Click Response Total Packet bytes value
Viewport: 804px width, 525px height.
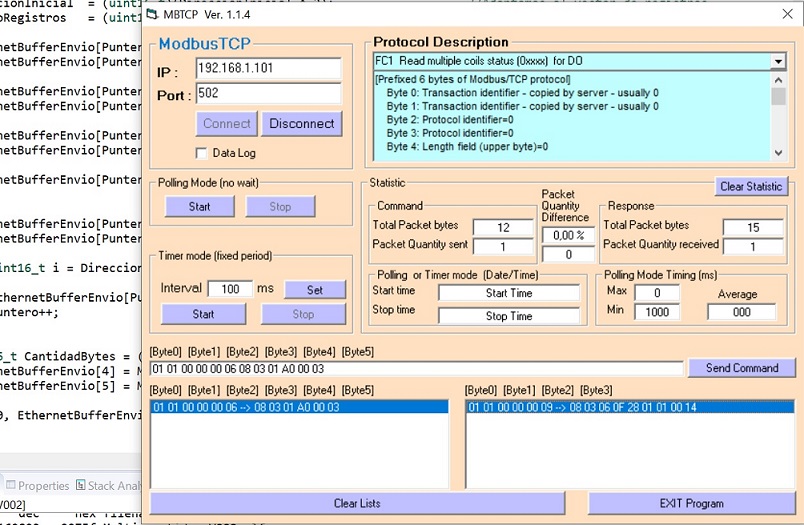pyautogui.click(x=753, y=227)
